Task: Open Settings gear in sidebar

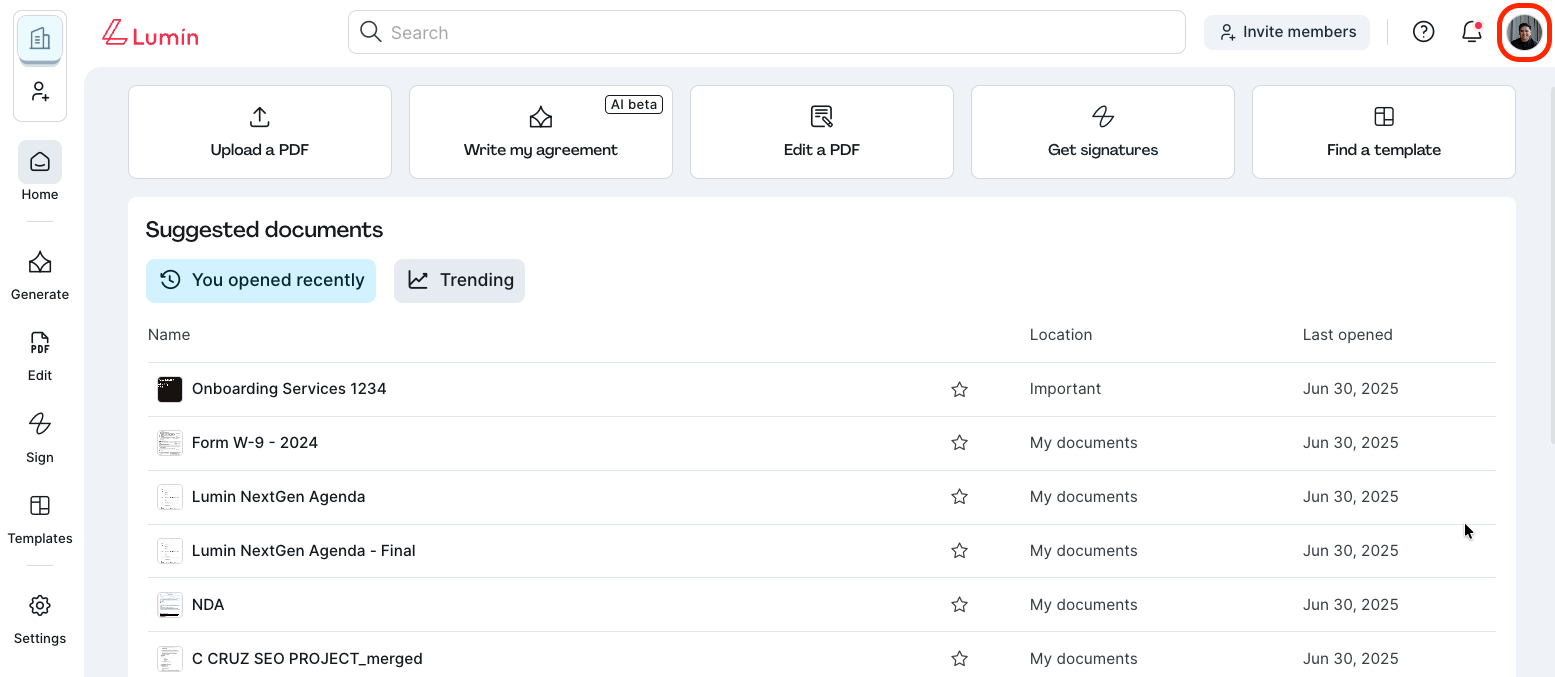Action: click(x=40, y=618)
